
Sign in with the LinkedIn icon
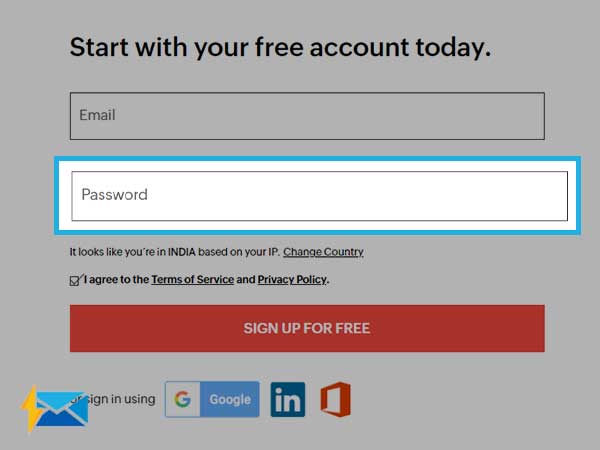[x=288, y=399]
